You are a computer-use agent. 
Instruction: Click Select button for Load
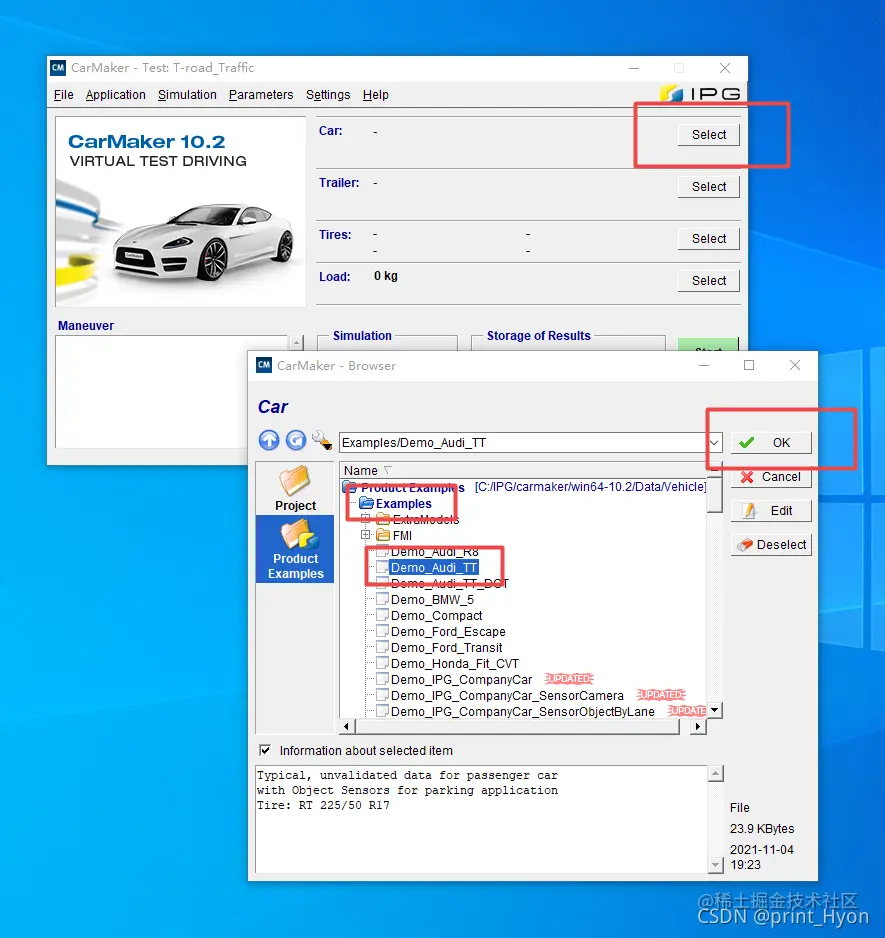coord(708,281)
